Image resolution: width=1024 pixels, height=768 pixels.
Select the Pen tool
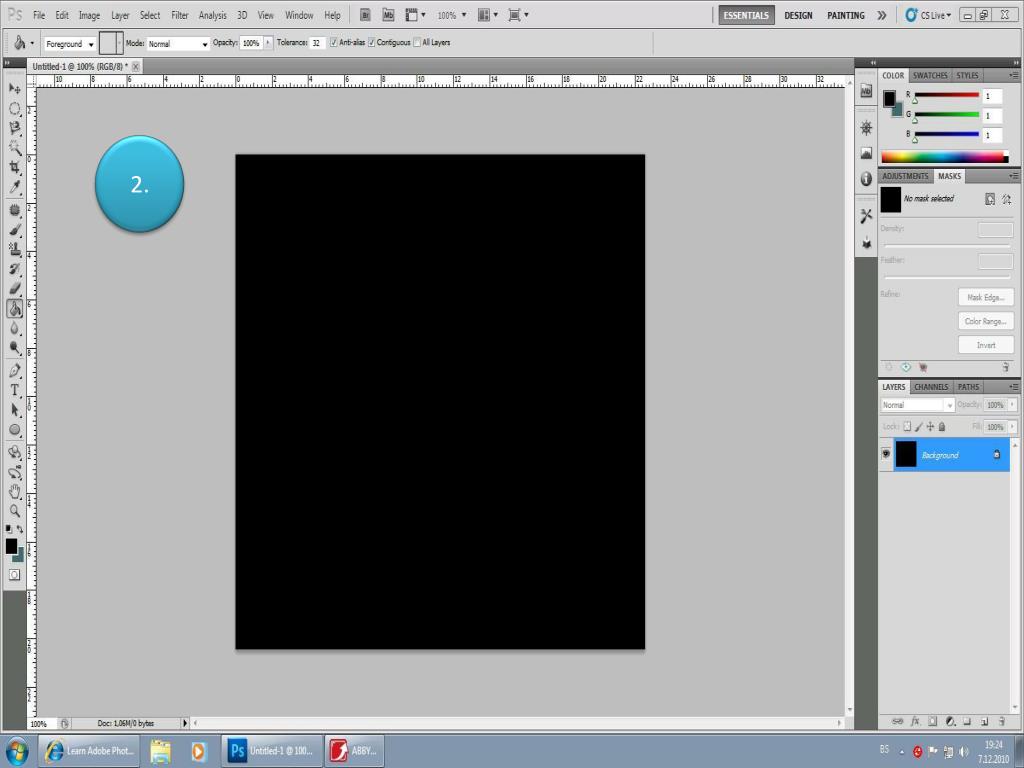click(14, 371)
